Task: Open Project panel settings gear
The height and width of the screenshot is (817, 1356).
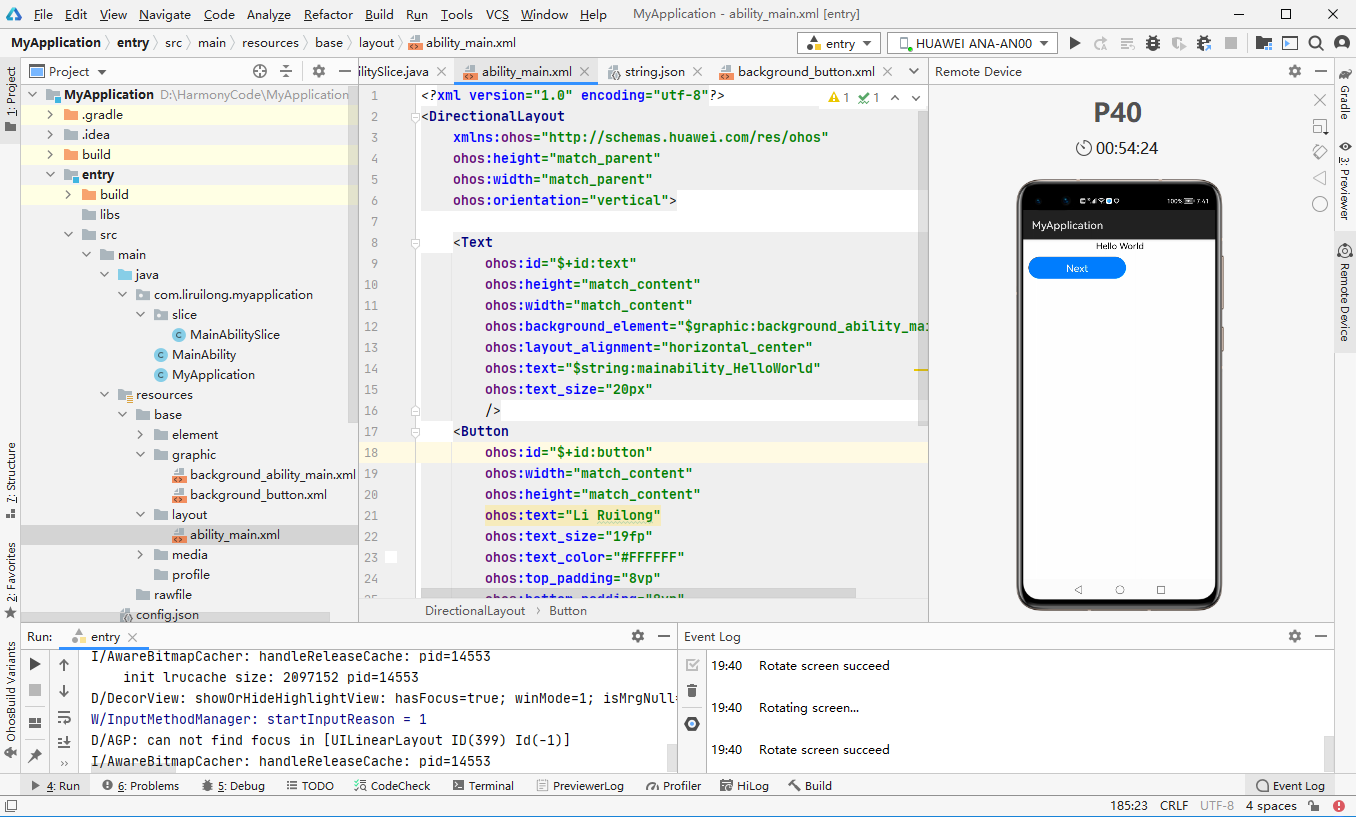Action: point(319,71)
